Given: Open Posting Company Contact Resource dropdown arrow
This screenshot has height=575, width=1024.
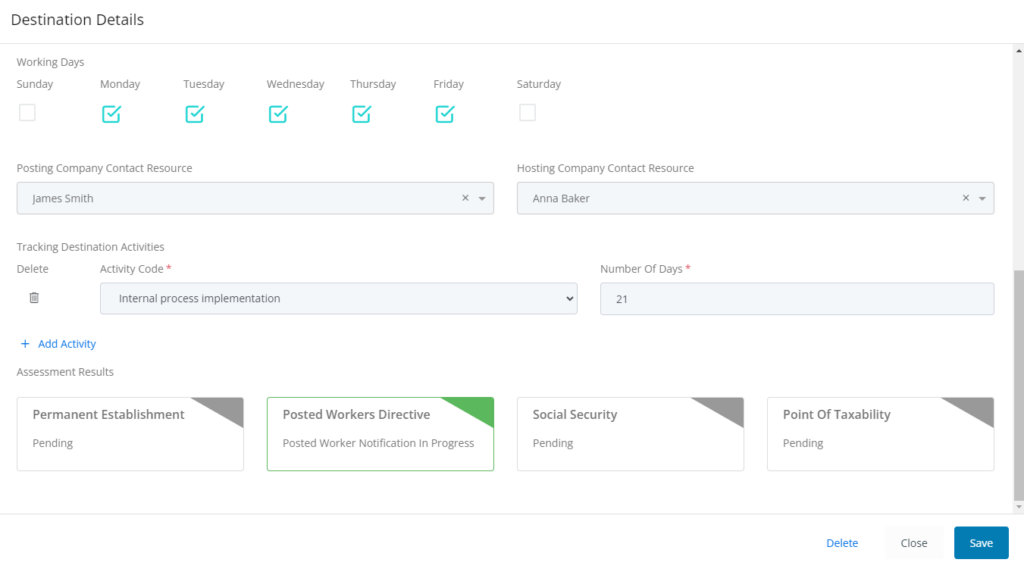Looking at the screenshot, I should [x=482, y=199].
